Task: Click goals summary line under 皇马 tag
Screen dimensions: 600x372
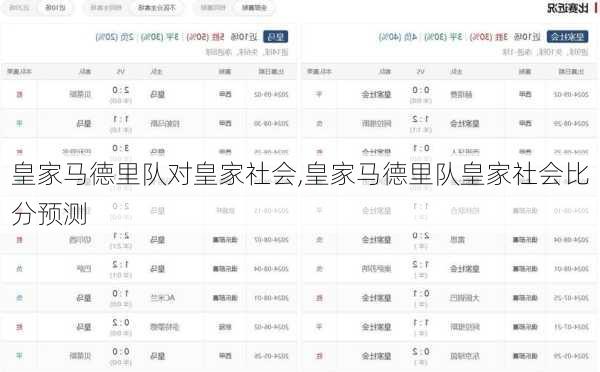Action: click(247, 52)
